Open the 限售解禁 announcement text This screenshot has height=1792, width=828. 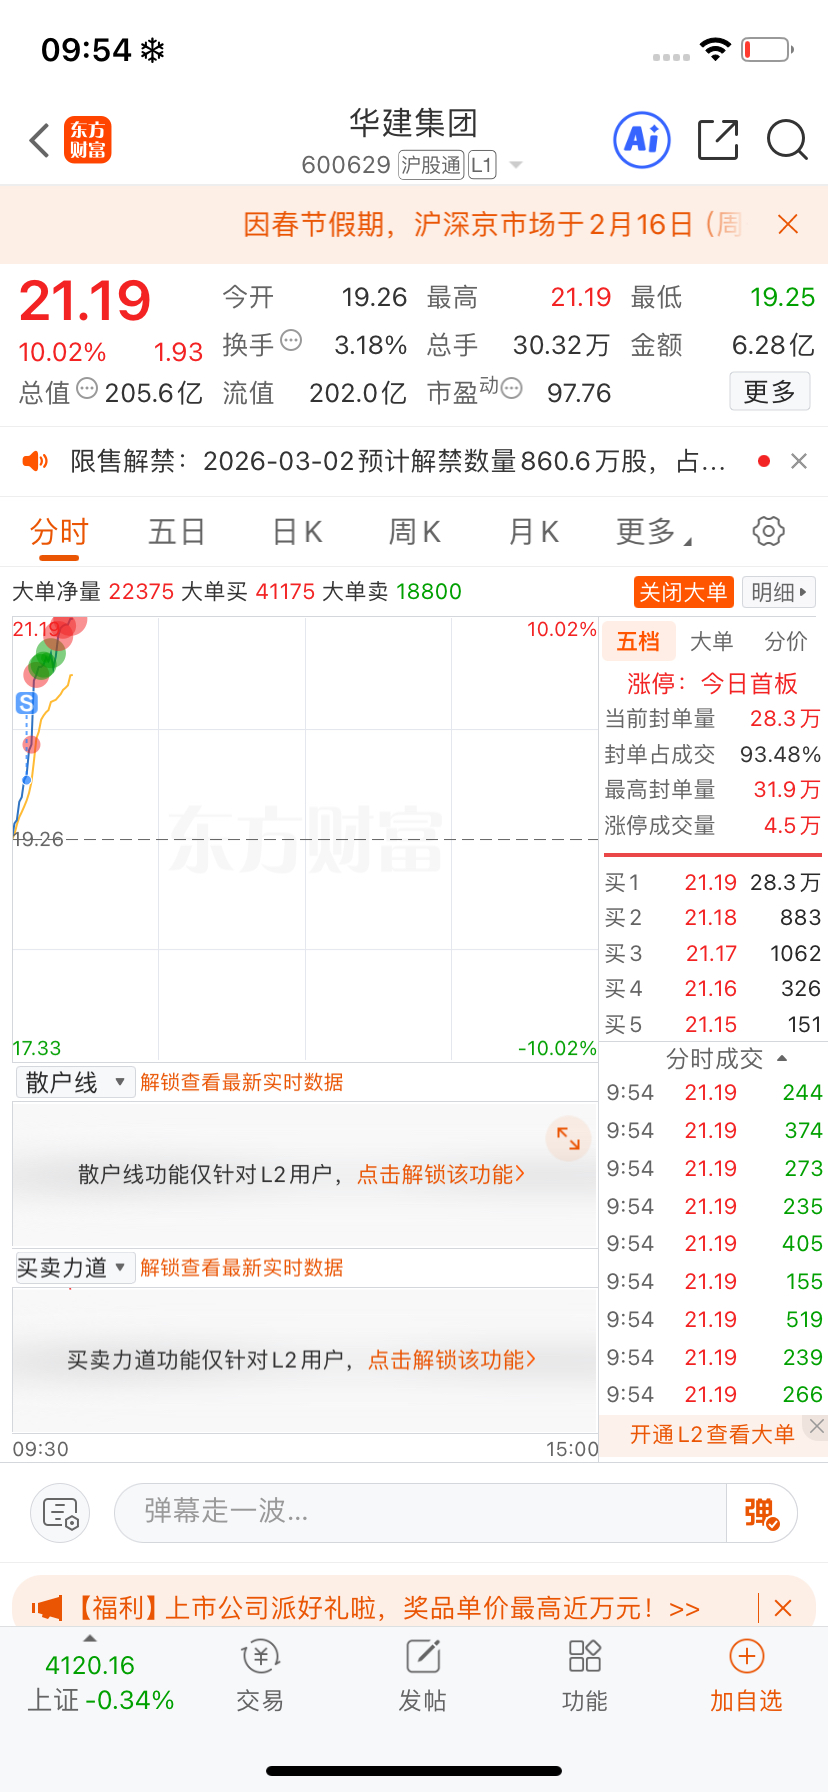(x=398, y=461)
